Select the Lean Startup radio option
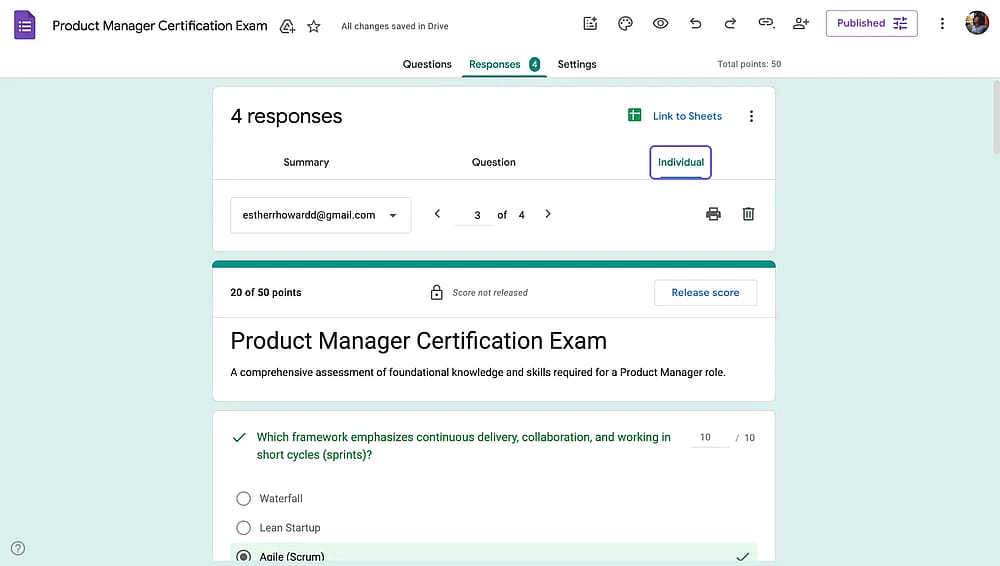 243,528
